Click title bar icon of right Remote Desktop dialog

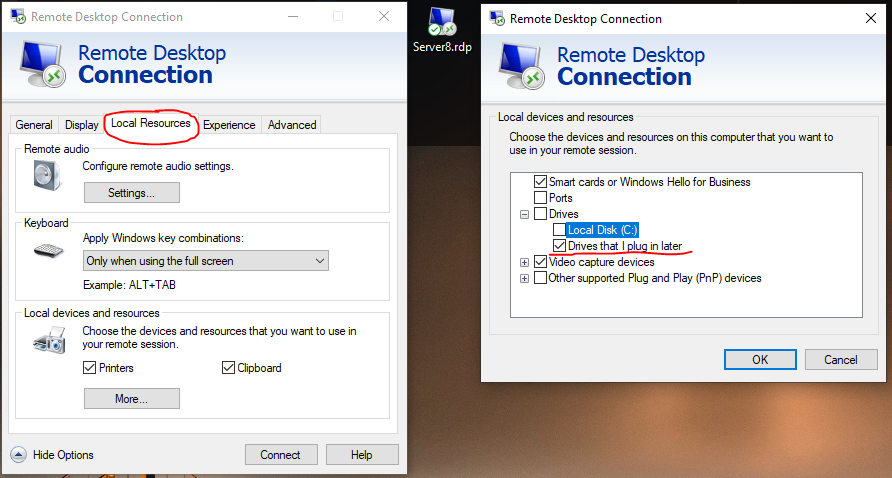tap(497, 19)
